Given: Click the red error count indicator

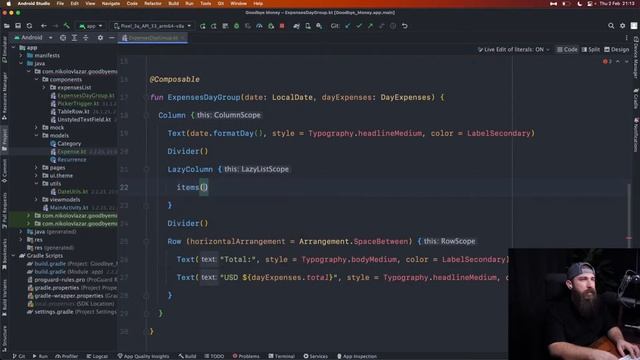Looking at the screenshot, I should [x=607, y=61].
